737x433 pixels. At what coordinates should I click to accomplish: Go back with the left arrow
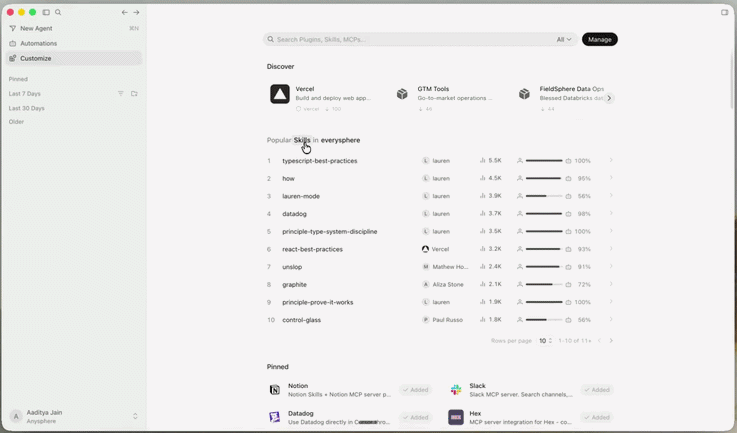pos(125,12)
